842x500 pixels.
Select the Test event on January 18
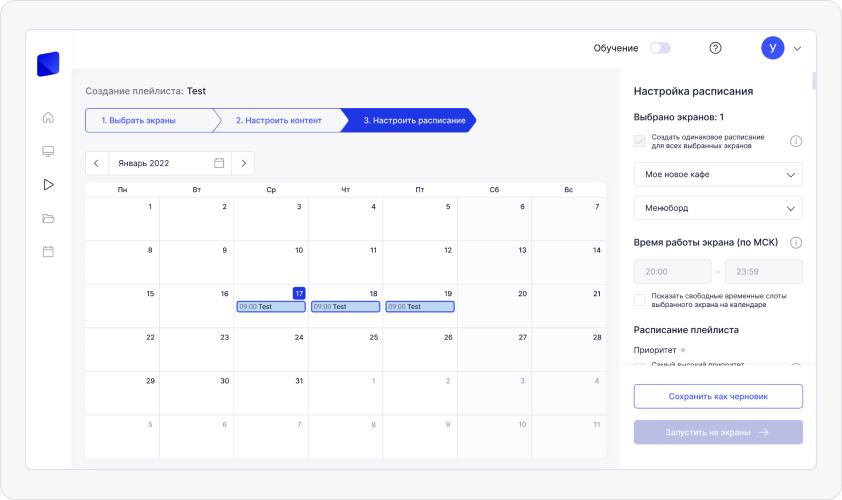[x=345, y=306]
